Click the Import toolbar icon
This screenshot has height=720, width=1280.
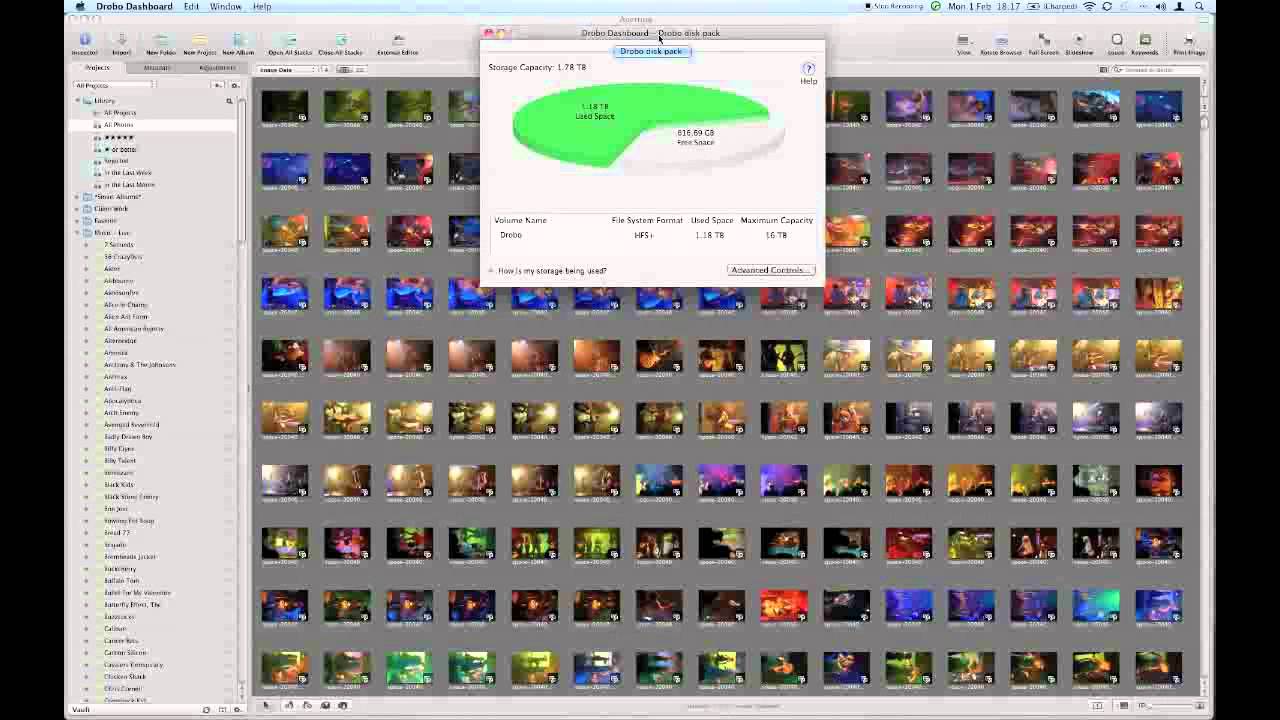tap(121, 41)
